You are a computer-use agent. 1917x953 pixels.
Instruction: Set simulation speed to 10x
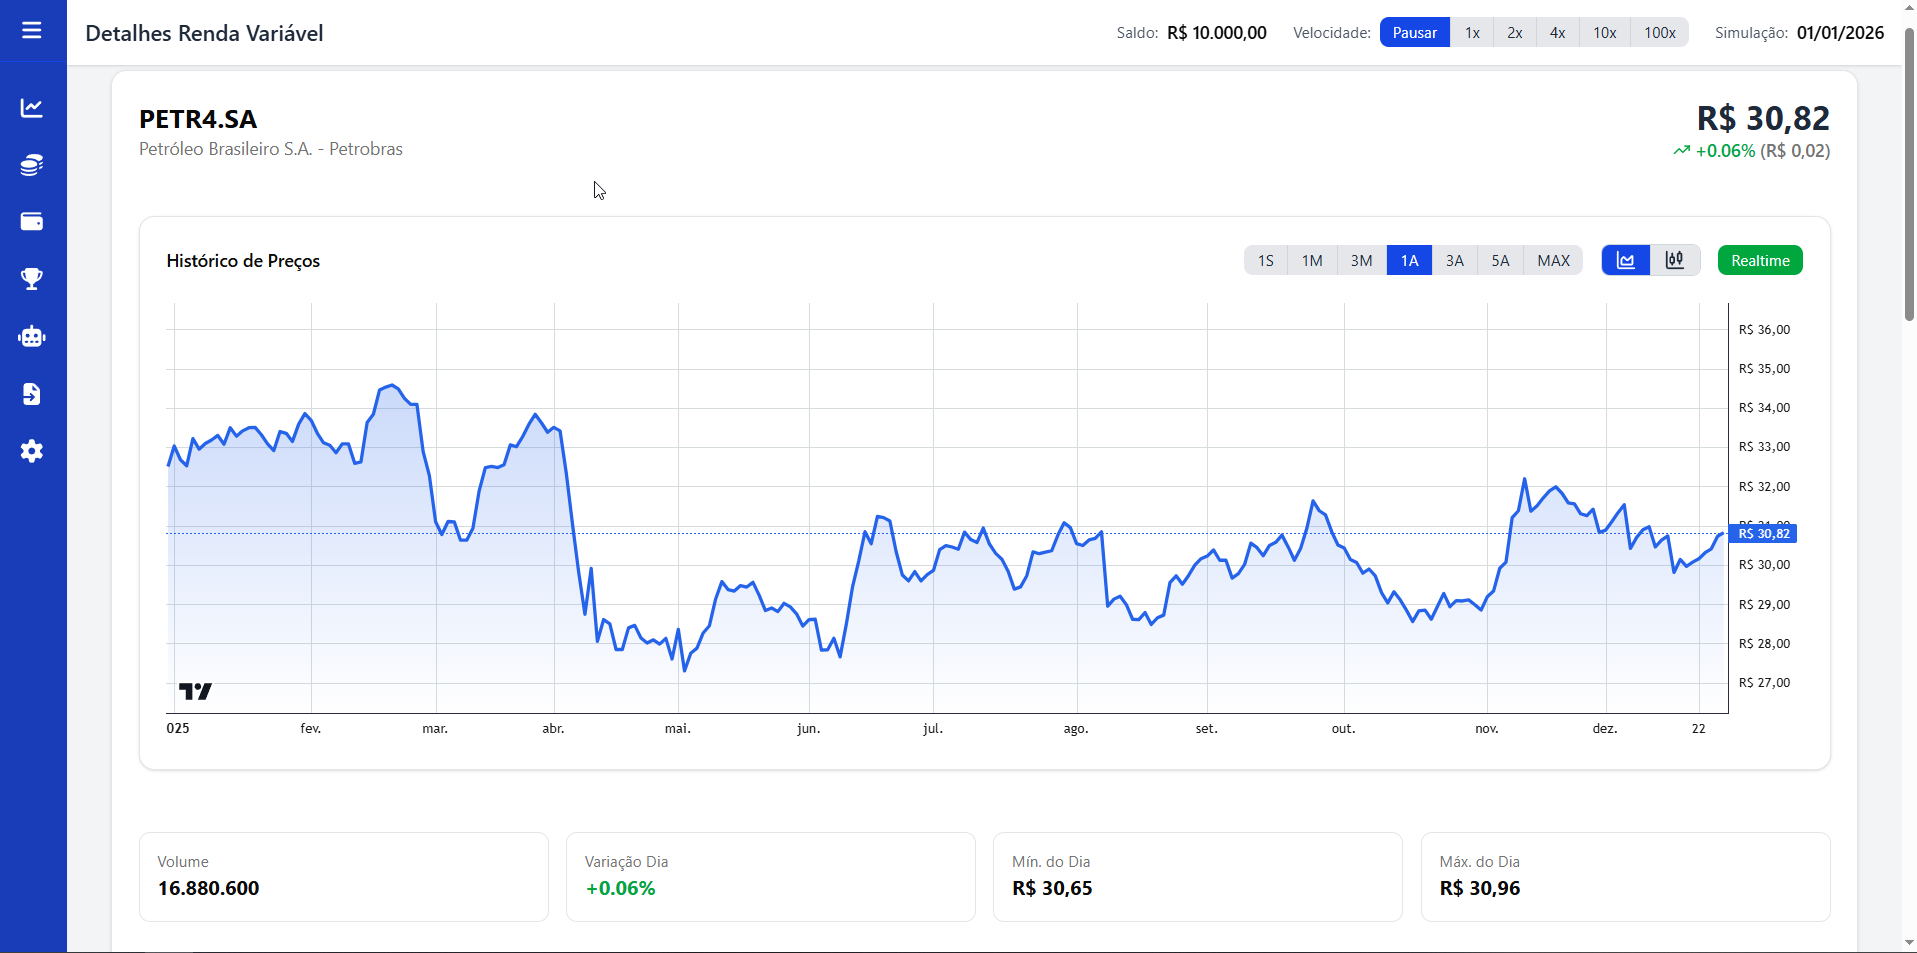1604,33
